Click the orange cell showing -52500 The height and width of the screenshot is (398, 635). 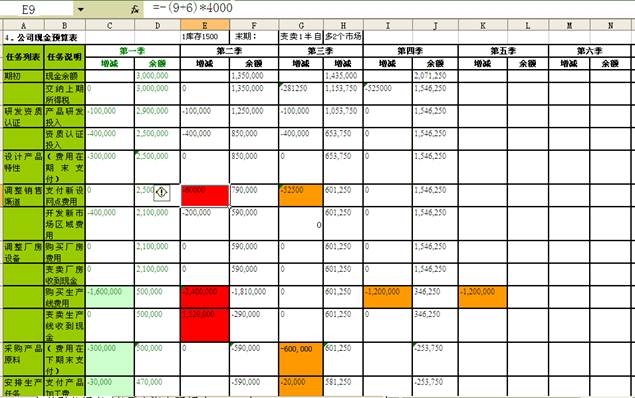[x=301, y=195]
